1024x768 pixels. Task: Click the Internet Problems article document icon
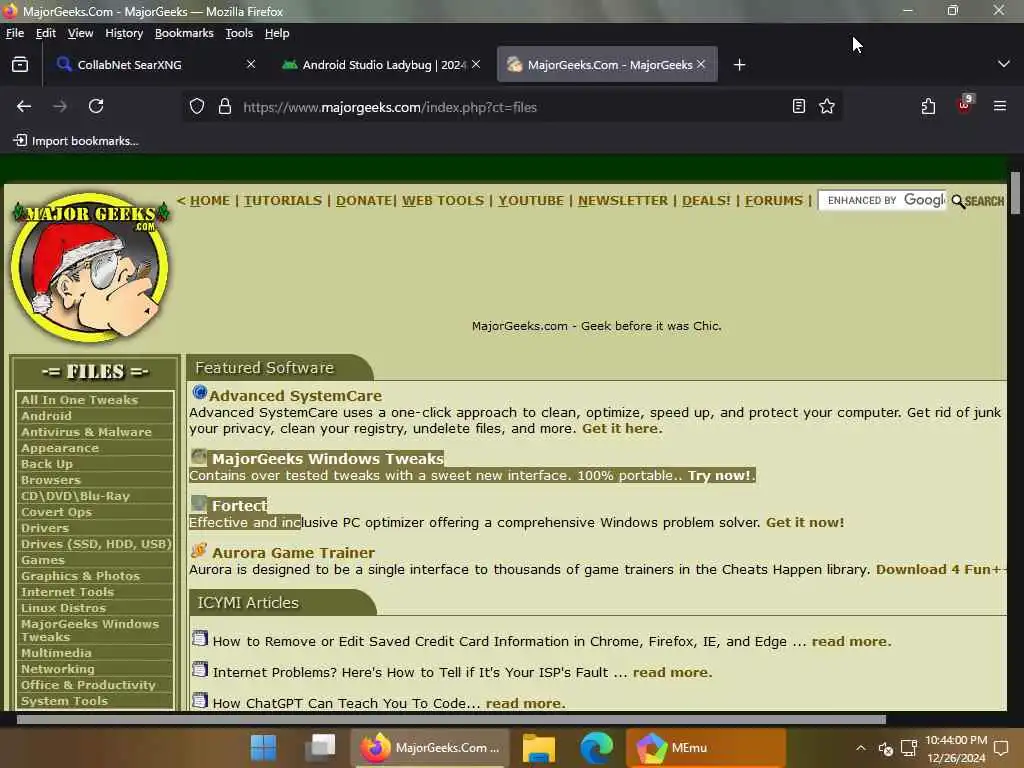(x=200, y=669)
